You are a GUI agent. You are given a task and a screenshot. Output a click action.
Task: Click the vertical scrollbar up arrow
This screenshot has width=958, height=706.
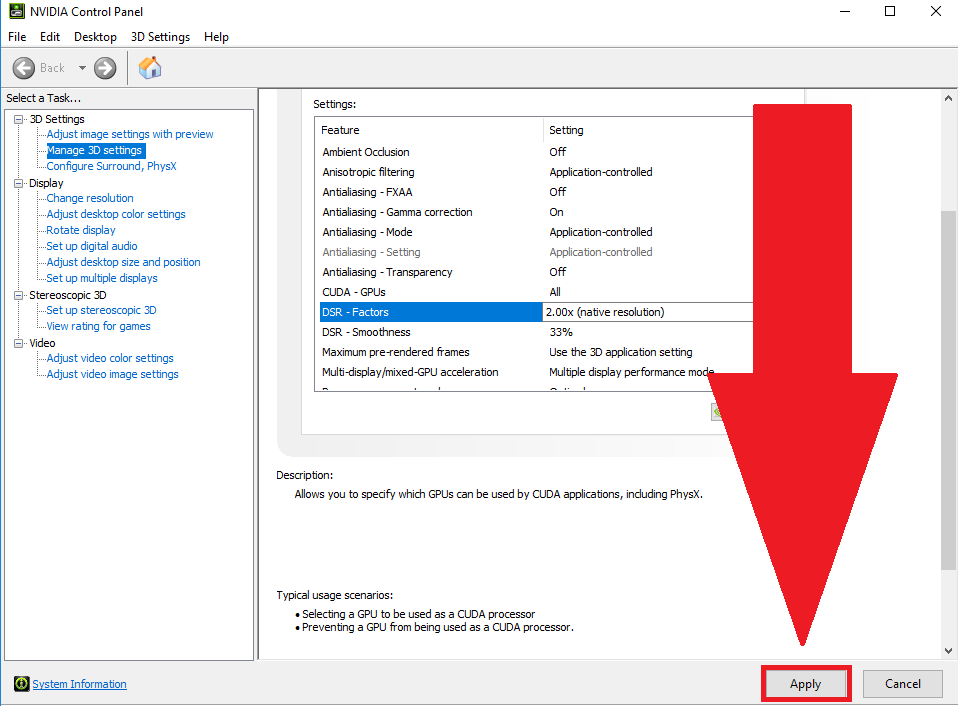tap(948, 98)
